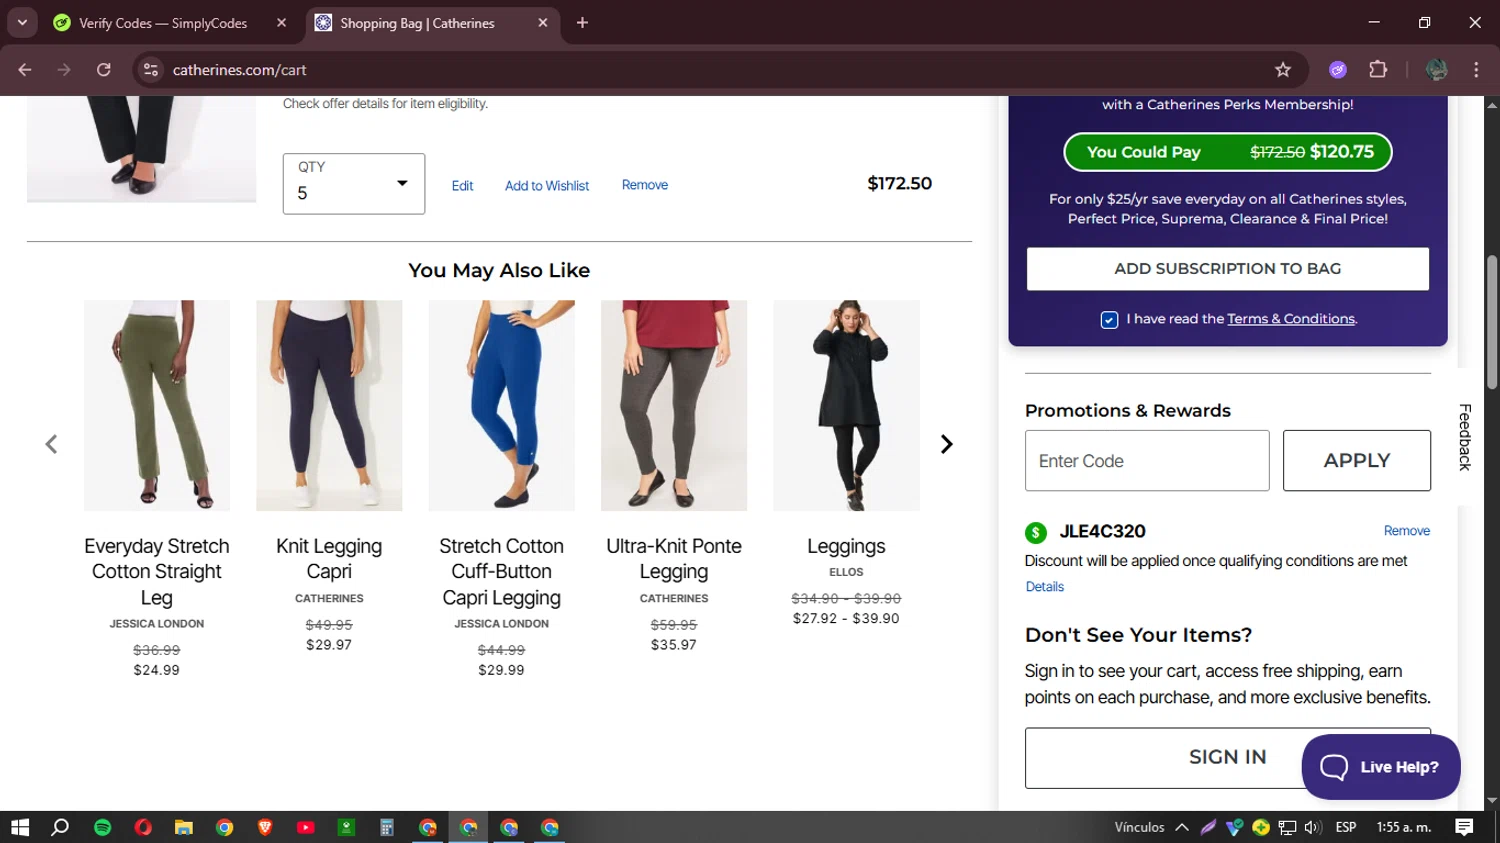View site information icon in address bar

pos(151,70)
